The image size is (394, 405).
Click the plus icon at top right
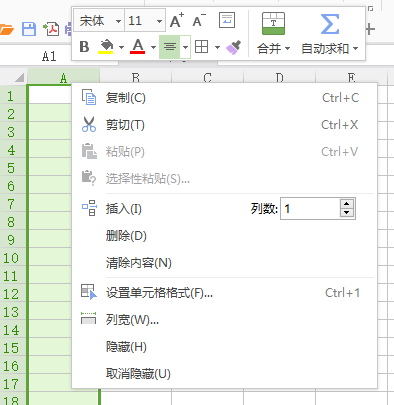pyautogui.click(x=370, y=29)
